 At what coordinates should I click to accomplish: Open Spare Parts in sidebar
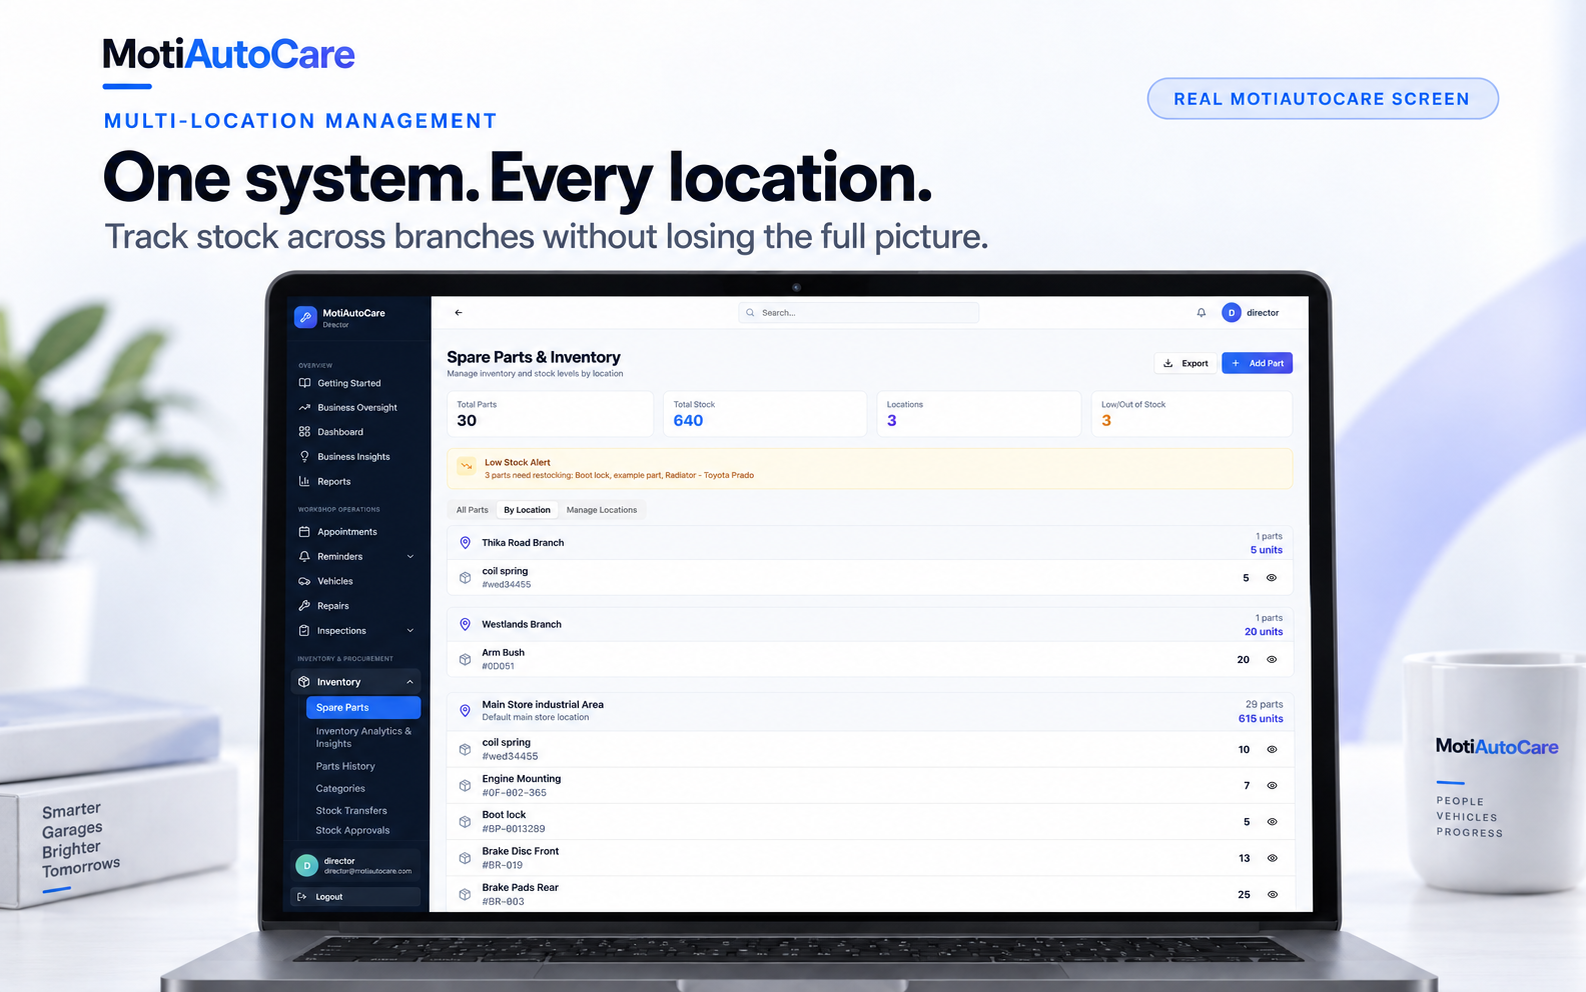pos(363,707)
